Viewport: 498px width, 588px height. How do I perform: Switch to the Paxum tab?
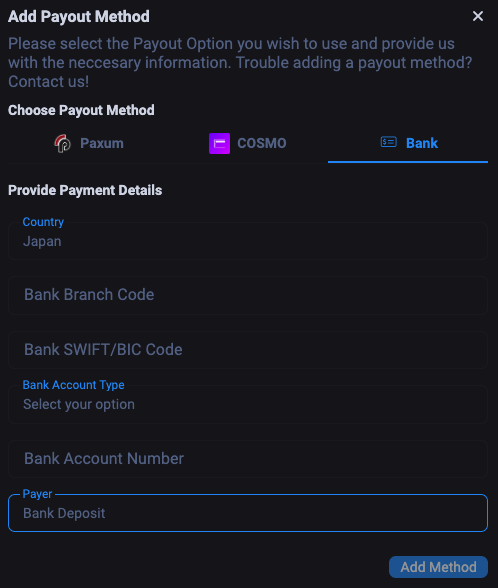click(x=88, y=143)
